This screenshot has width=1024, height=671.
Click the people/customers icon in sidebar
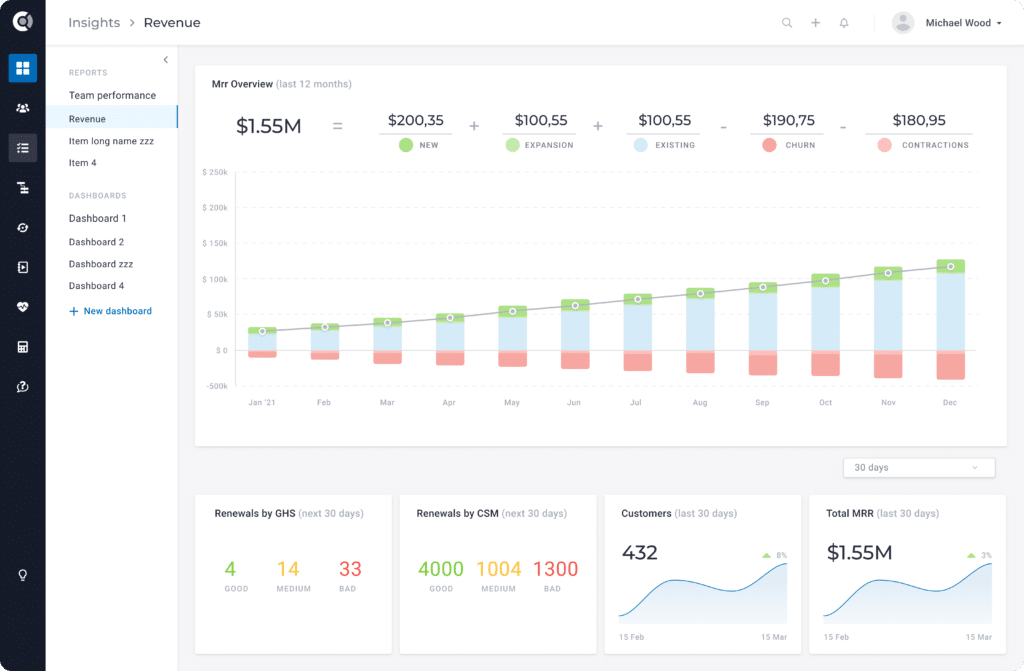click(22, 108)
